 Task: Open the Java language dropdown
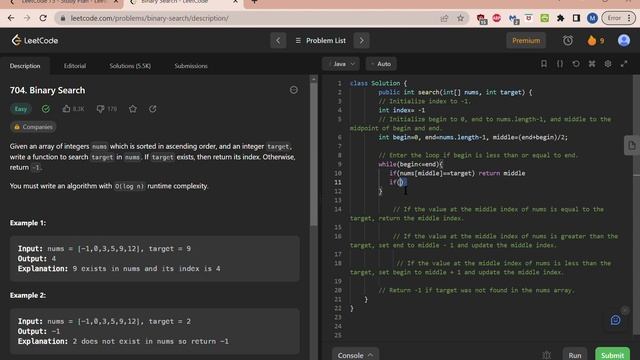click(341, 64)
